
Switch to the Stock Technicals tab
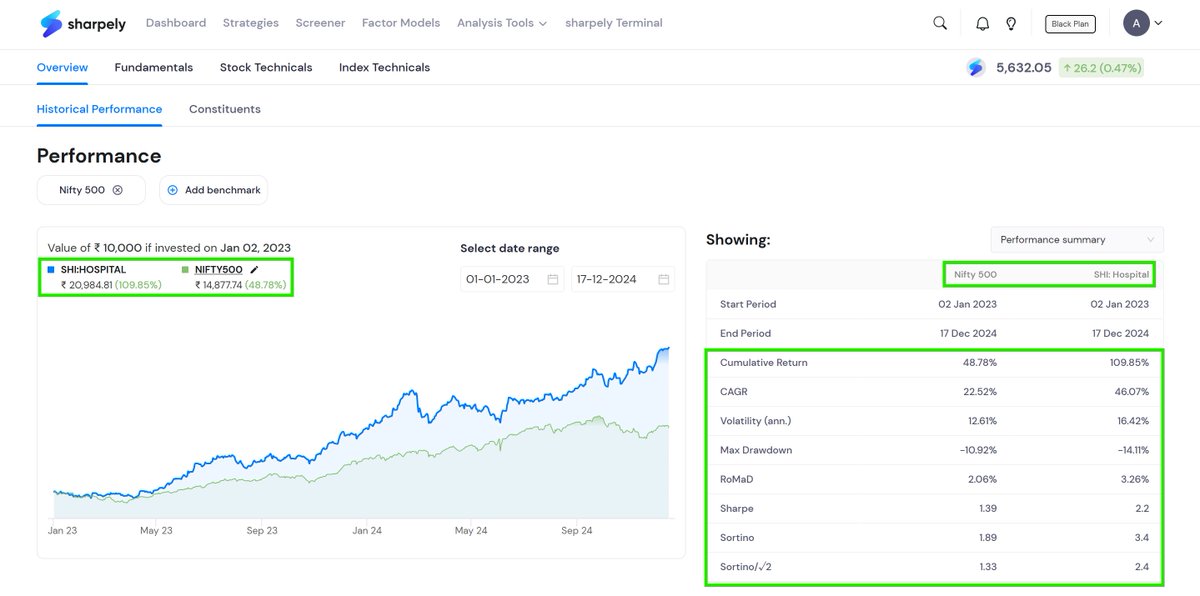[x=266, y=67]
